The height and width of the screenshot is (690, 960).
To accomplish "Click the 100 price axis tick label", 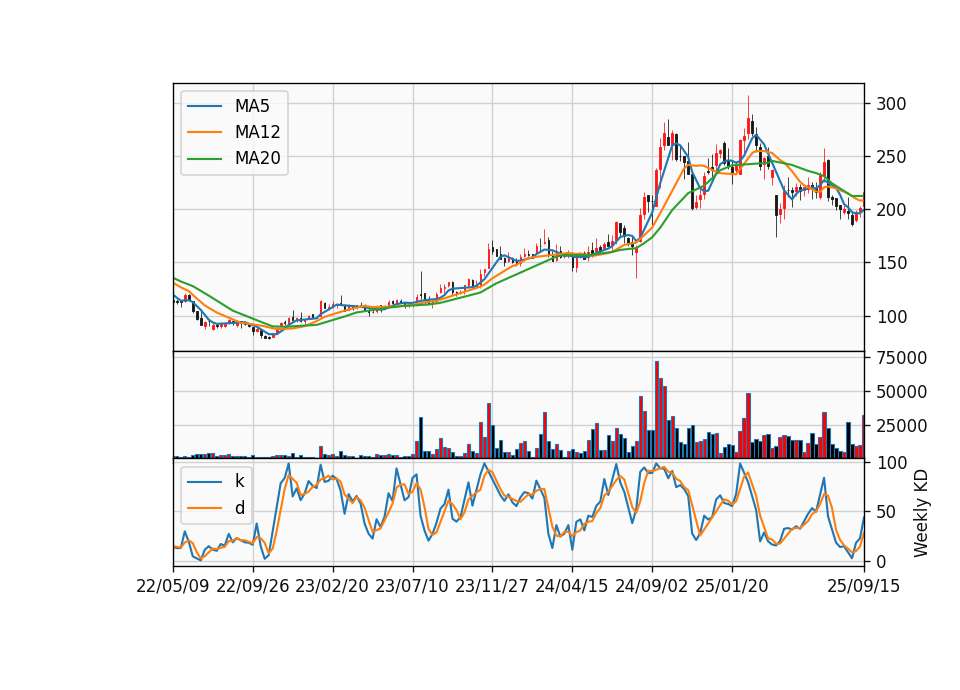I will (891, 317).
